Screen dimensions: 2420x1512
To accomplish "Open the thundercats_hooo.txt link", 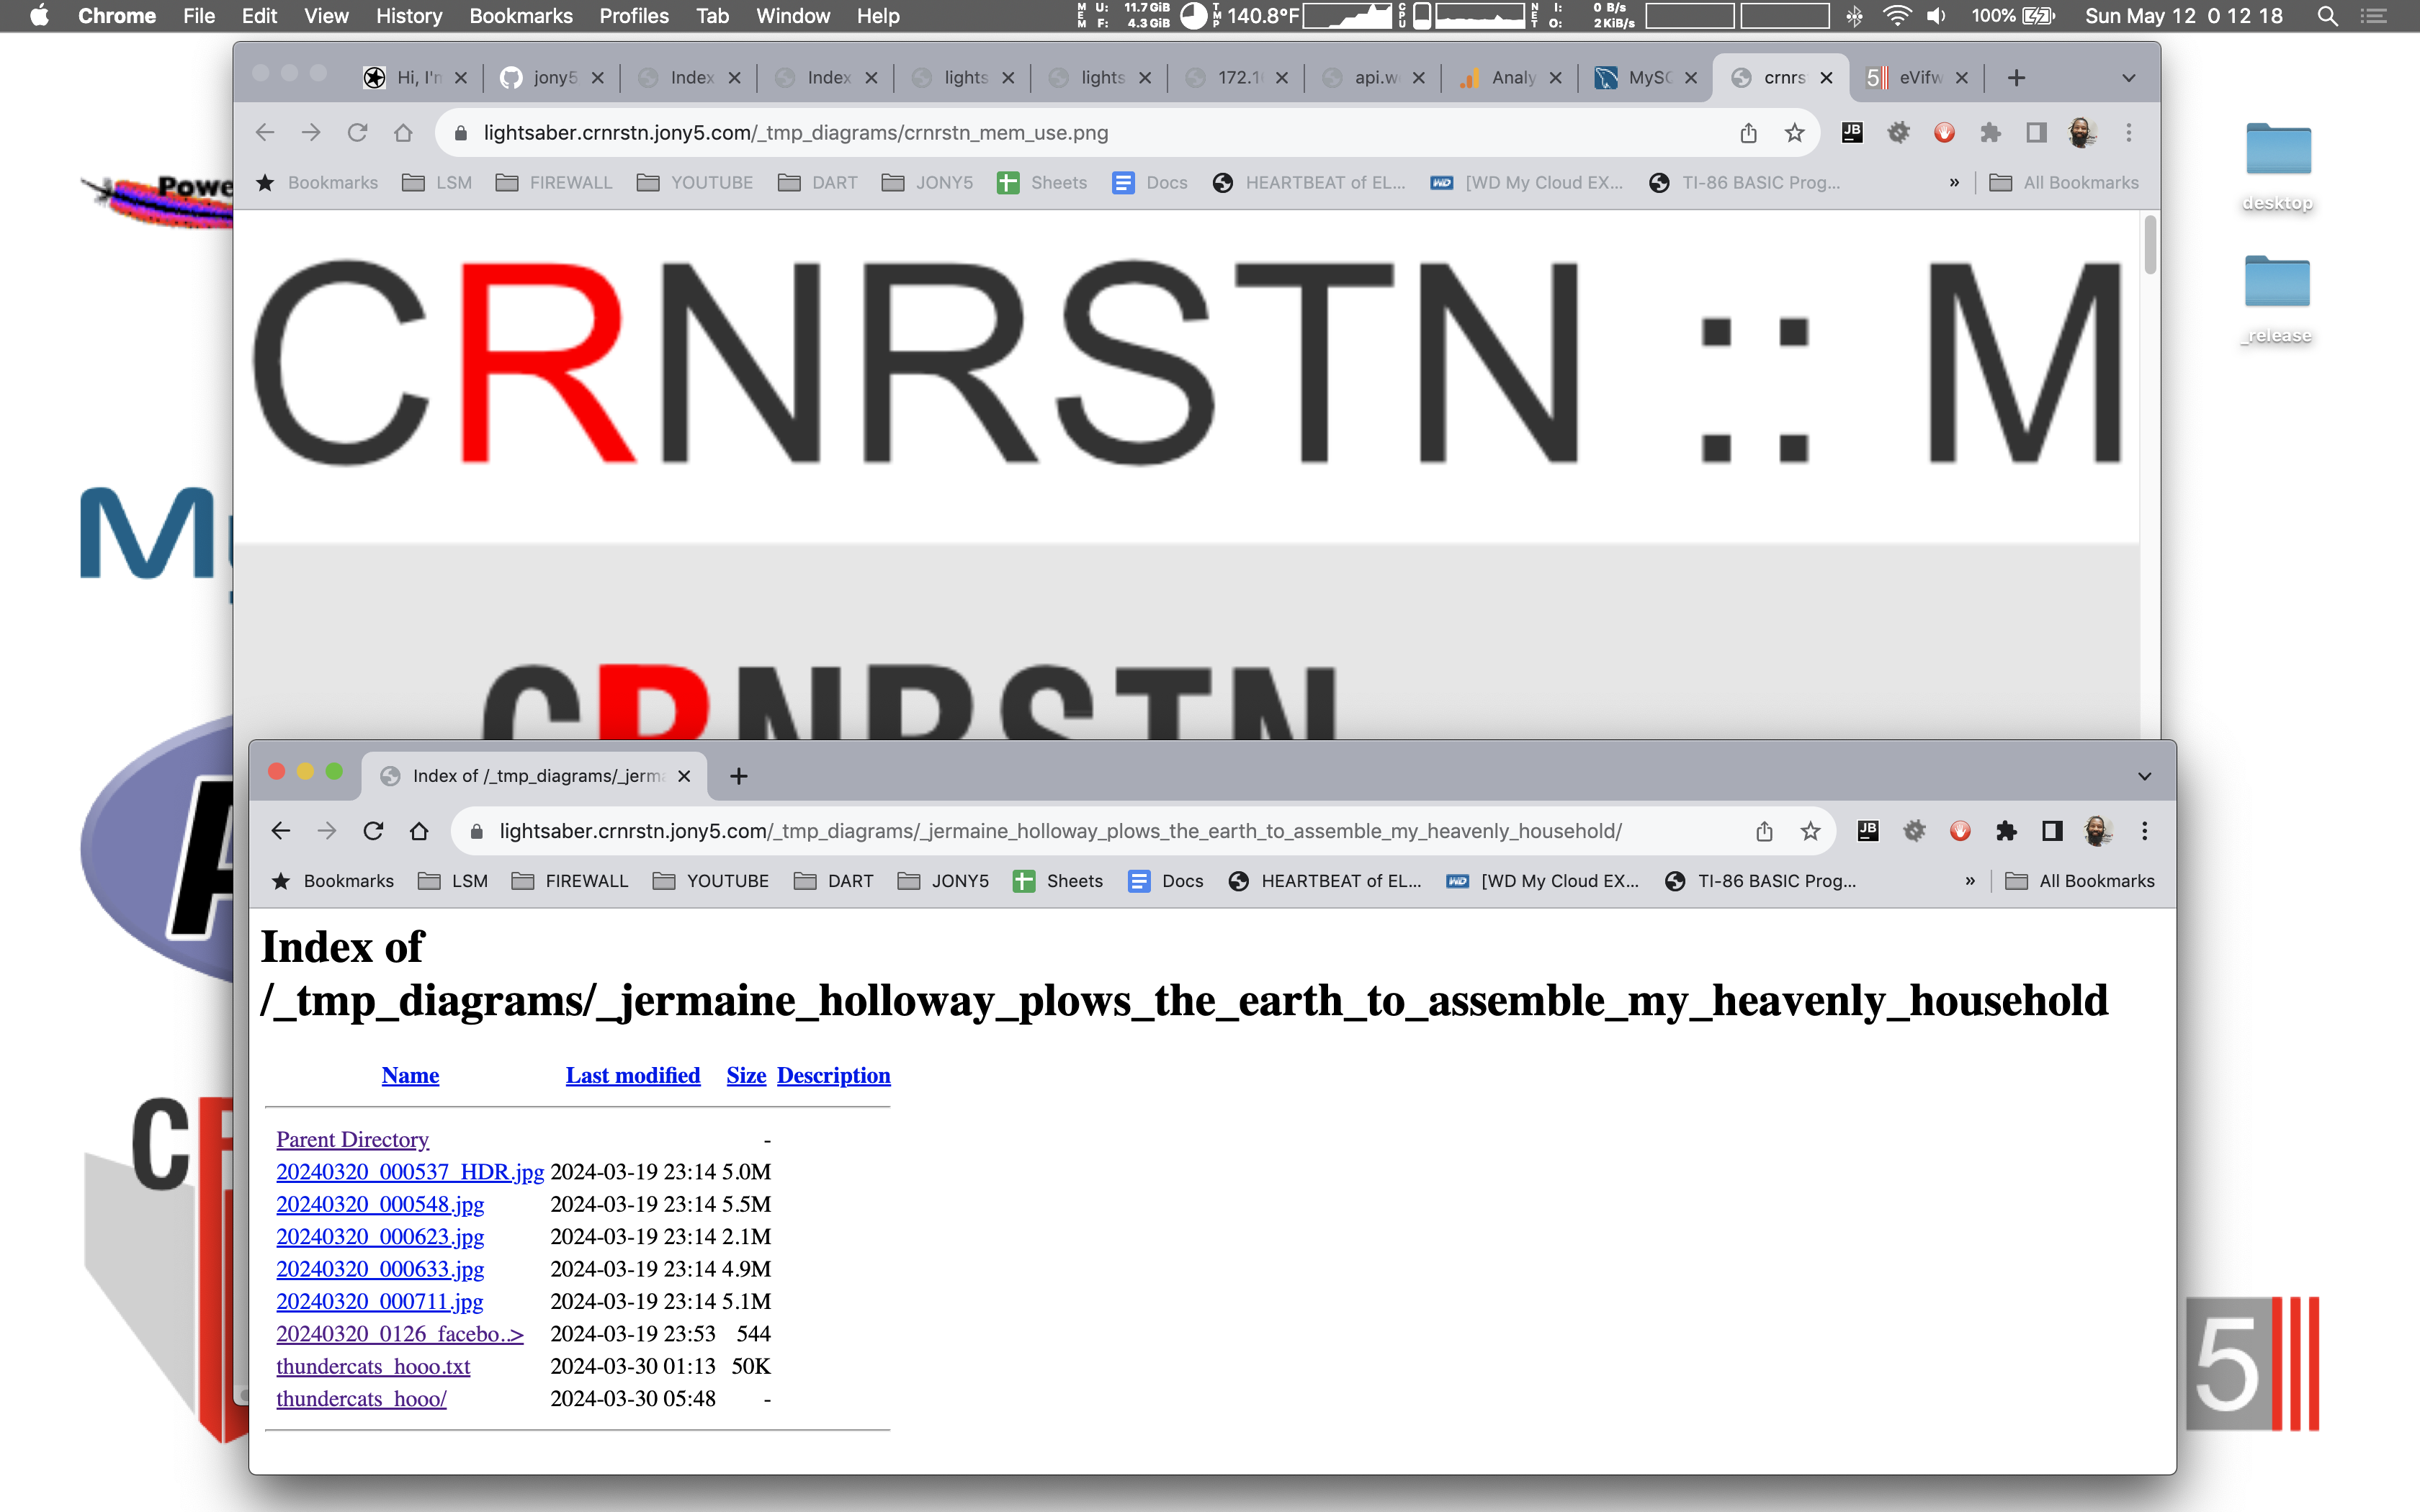I will (x=373, y=1366).
